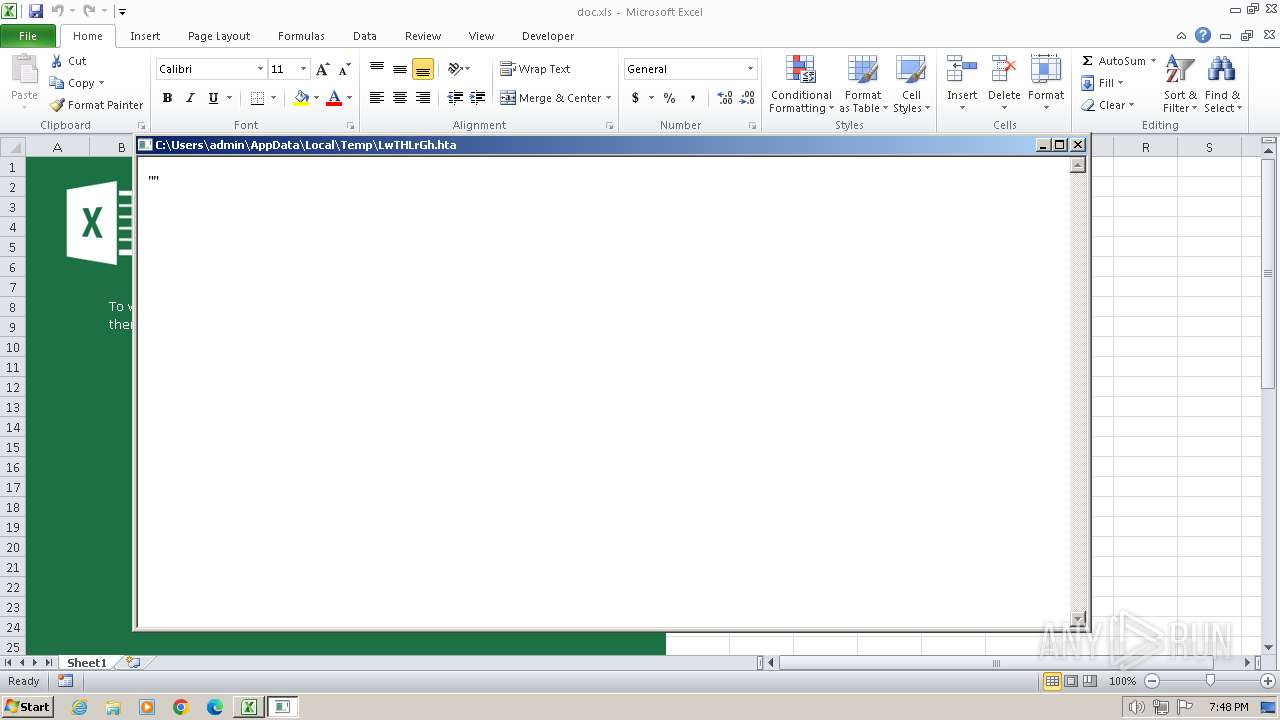1280x720 pixels.
Task: Switch to the Data tab
Action: coord(365,36)
